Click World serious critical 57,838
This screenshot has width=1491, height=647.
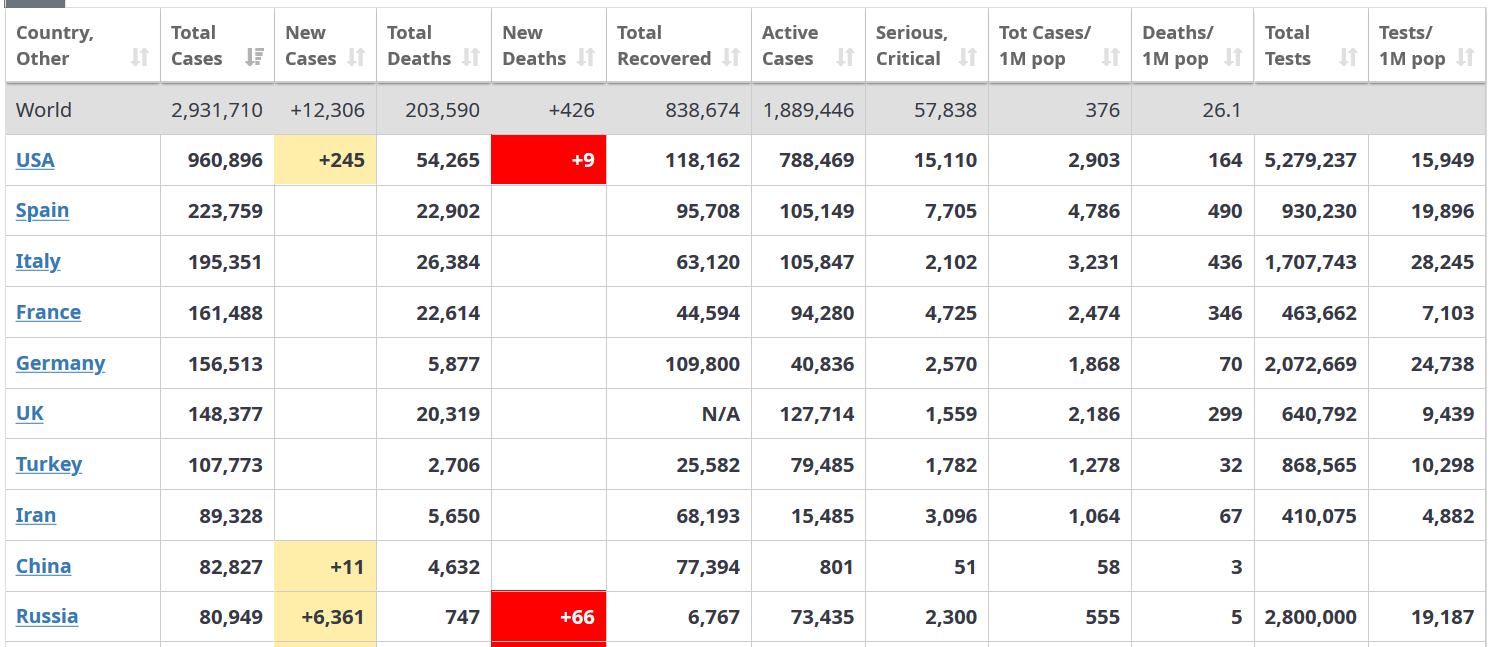945,110
